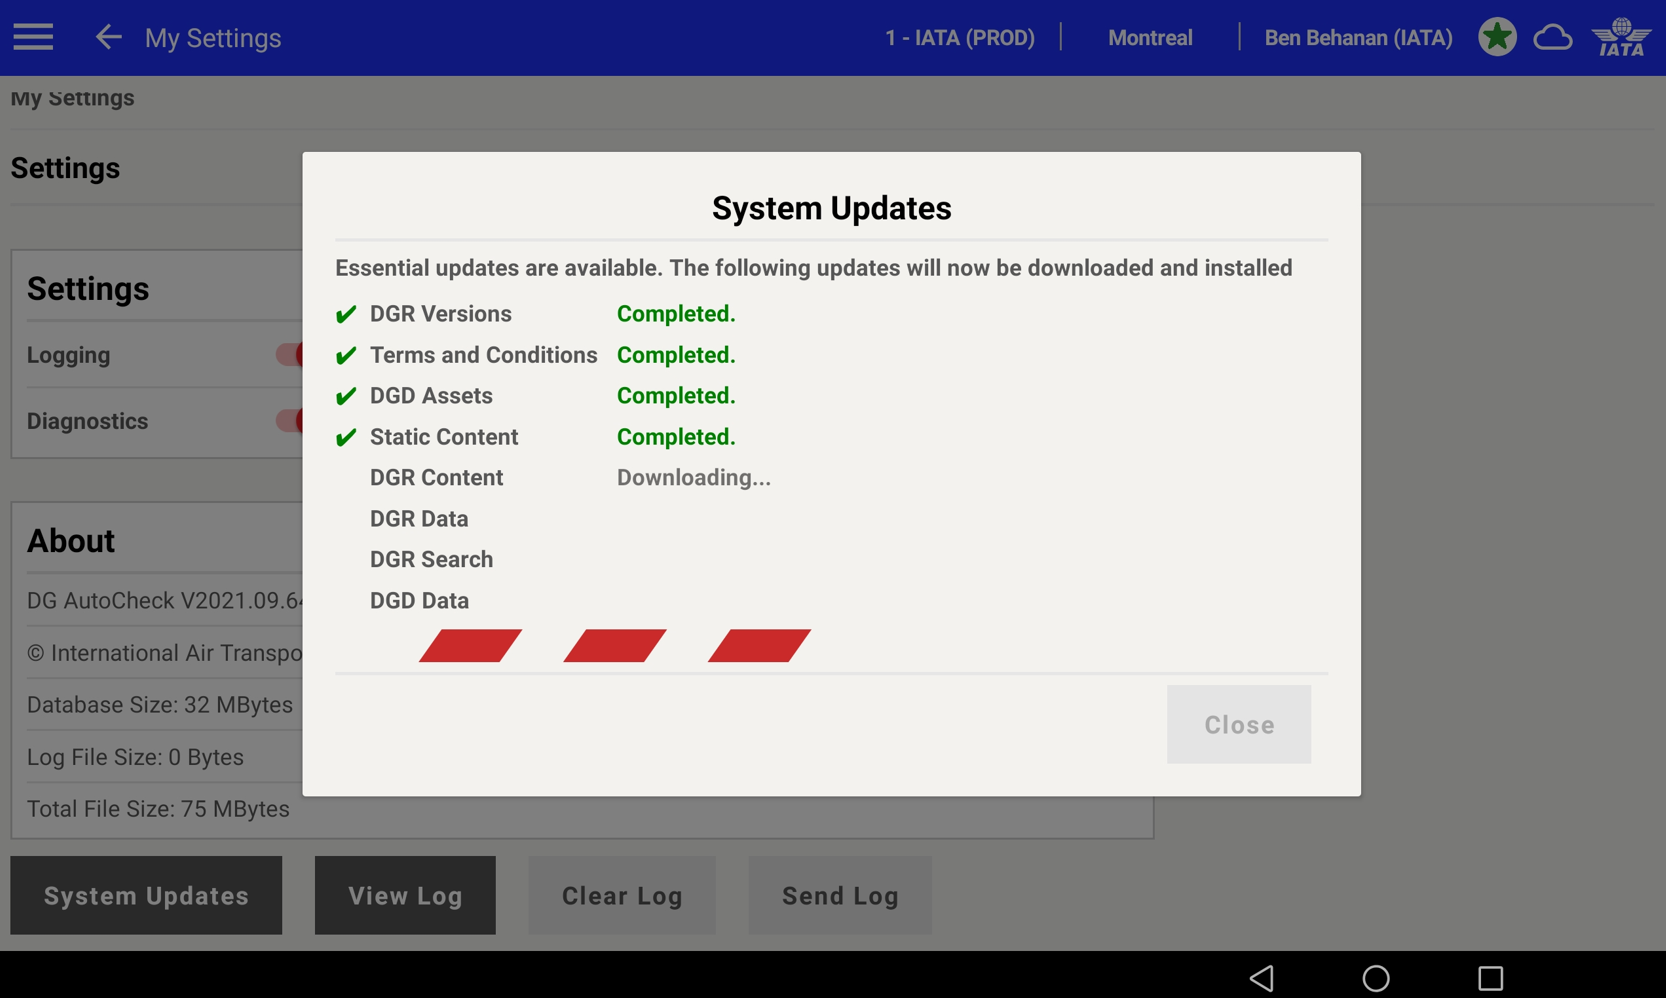Screen dimensions: 1666x998
Task: Tap the red striped download progress bar
Action: [615, 645]
